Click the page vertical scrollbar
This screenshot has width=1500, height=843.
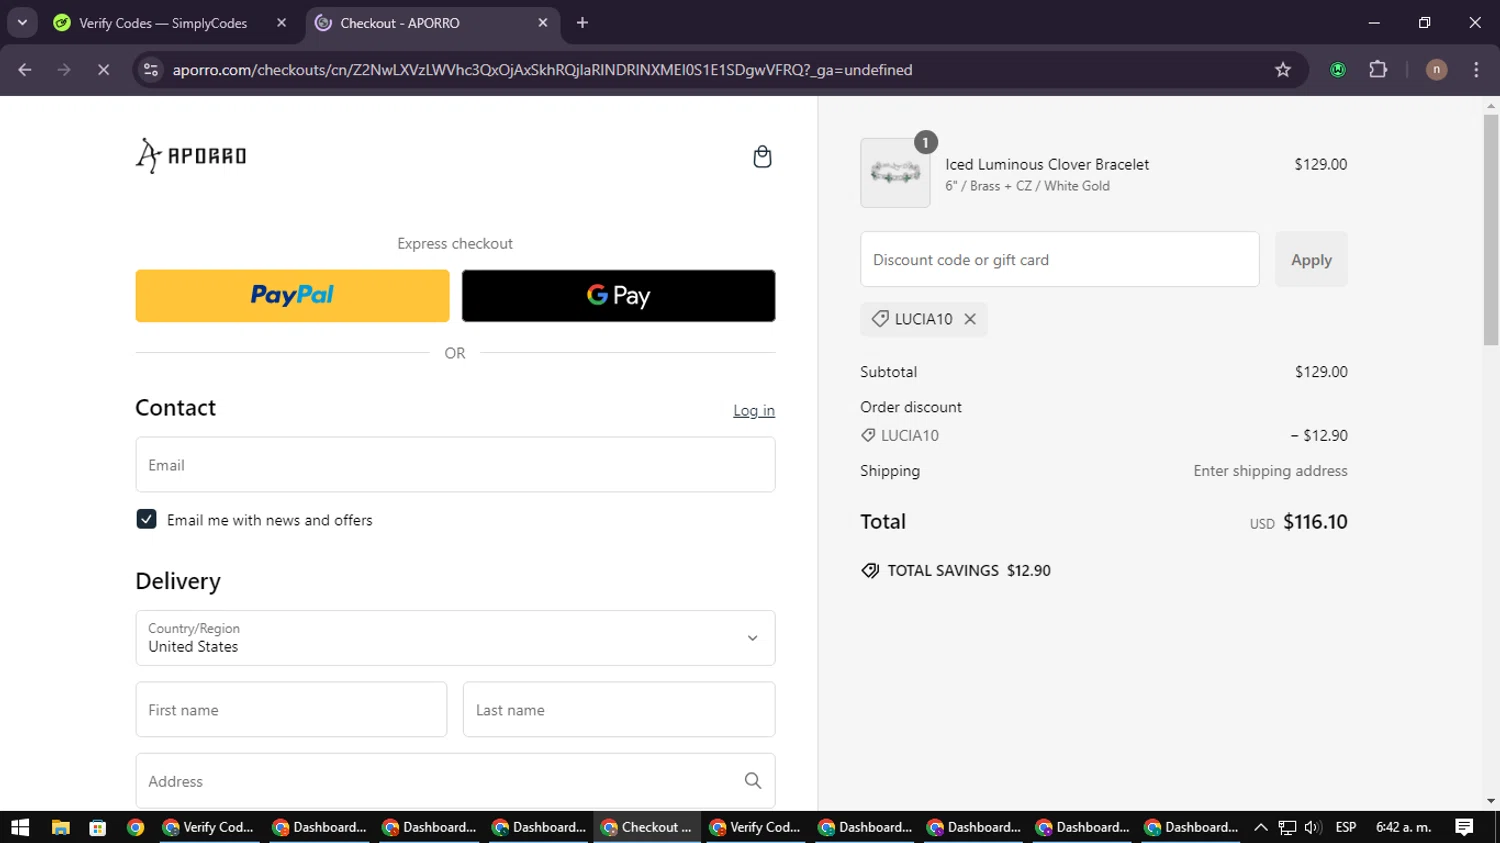[1491, 230]
